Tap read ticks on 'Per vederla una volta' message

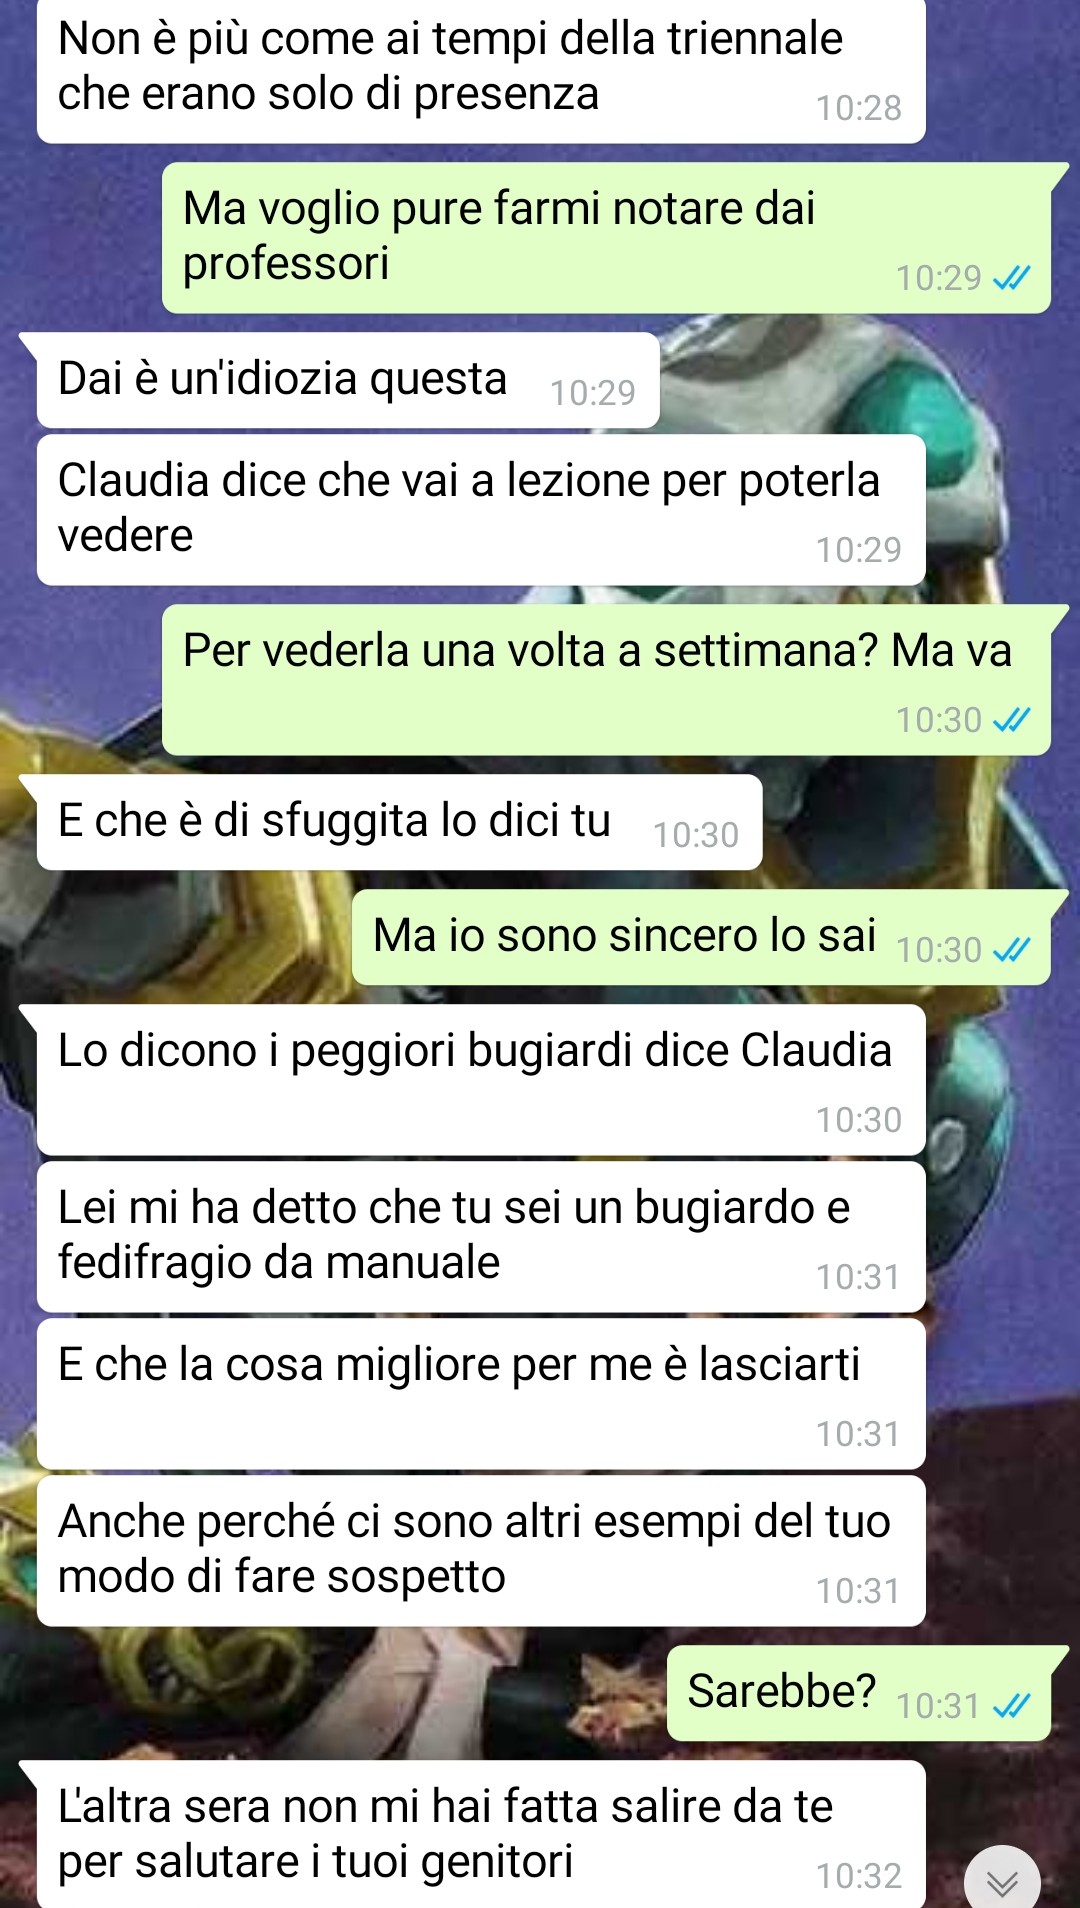tap(1011, 720)
